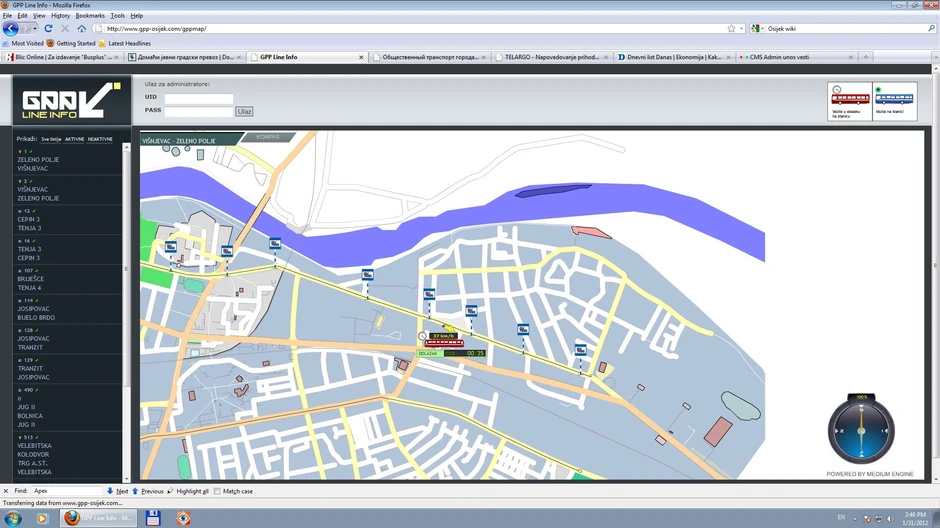Viewport: 940px width, 528px height.
Task: Open the search engine dropdown arrow
Action: coord(763,29)
